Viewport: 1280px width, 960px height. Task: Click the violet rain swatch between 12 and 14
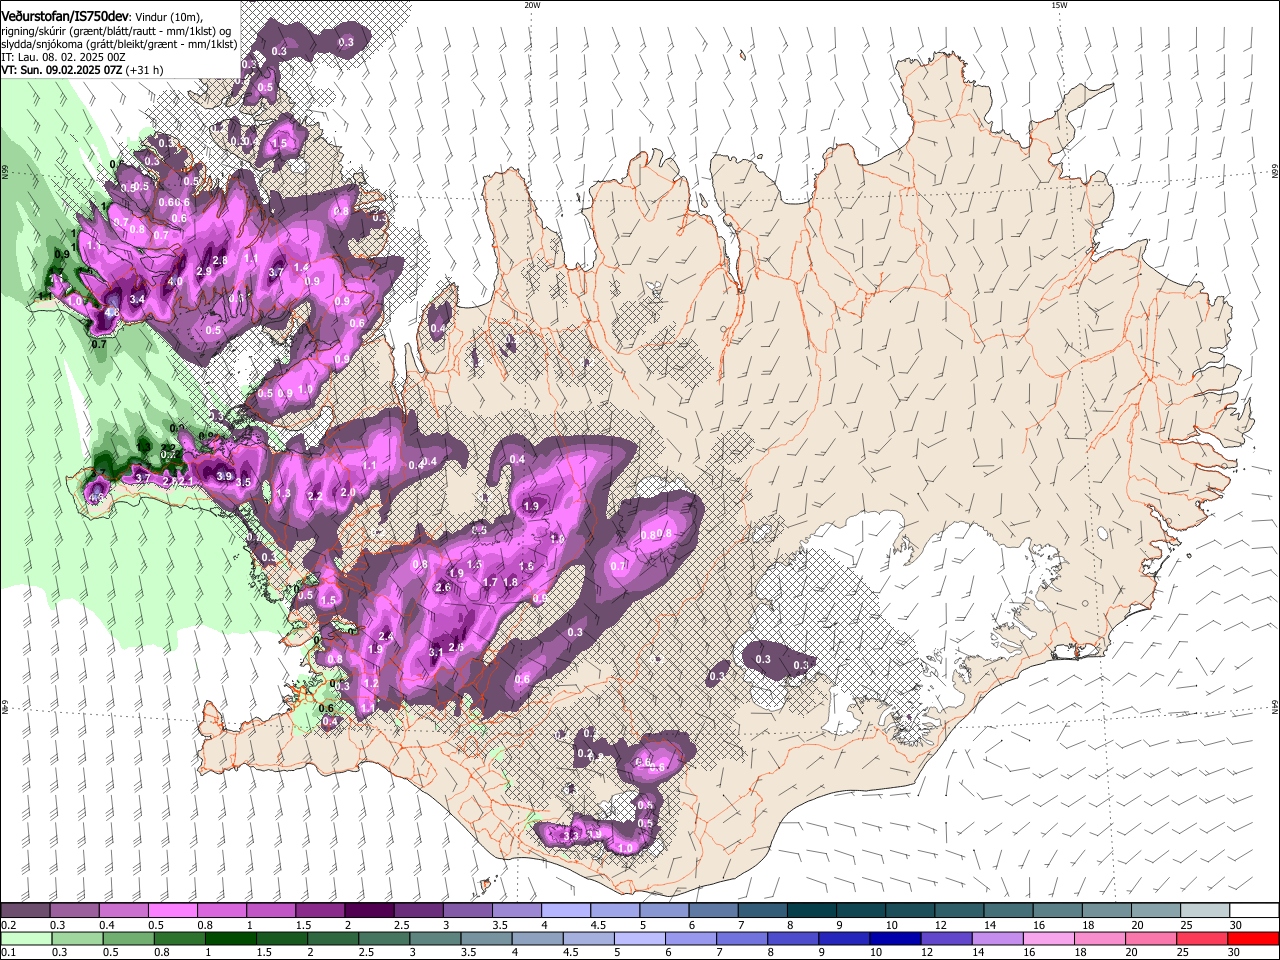pyautogui.click(x=946, y=938)
